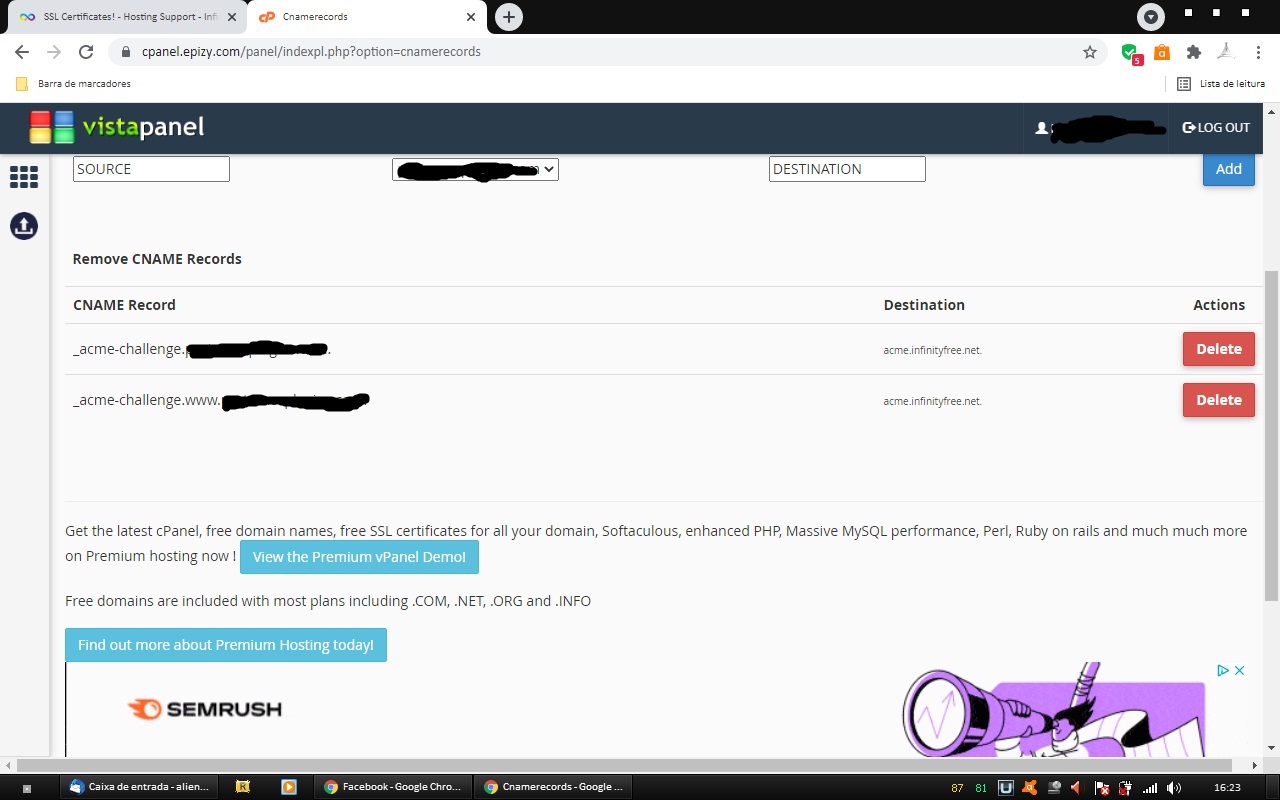Click the AdChoices icon on the ad
The height and width of the screenshot is (800, 1280).
point(1222,670)
